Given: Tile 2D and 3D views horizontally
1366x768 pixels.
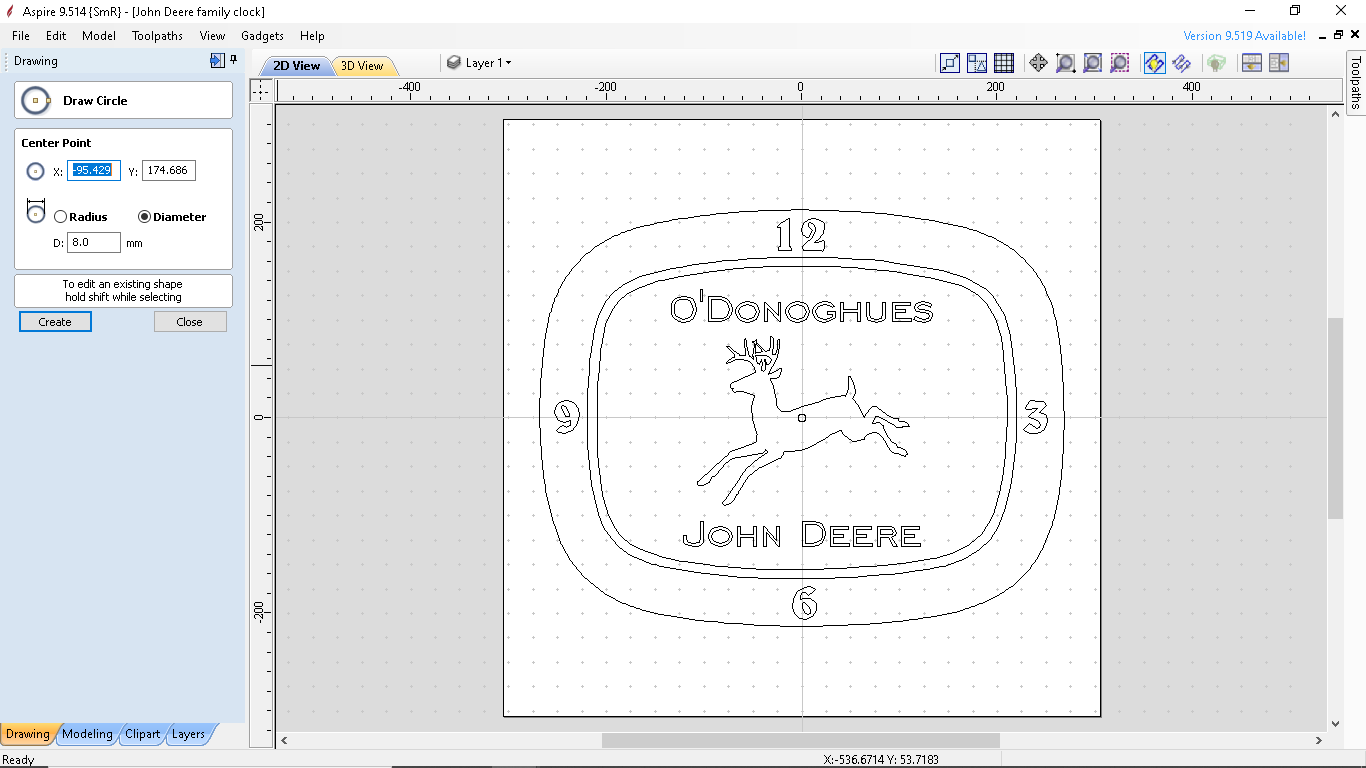Looking at the screenshot, I should (1251, 63).
